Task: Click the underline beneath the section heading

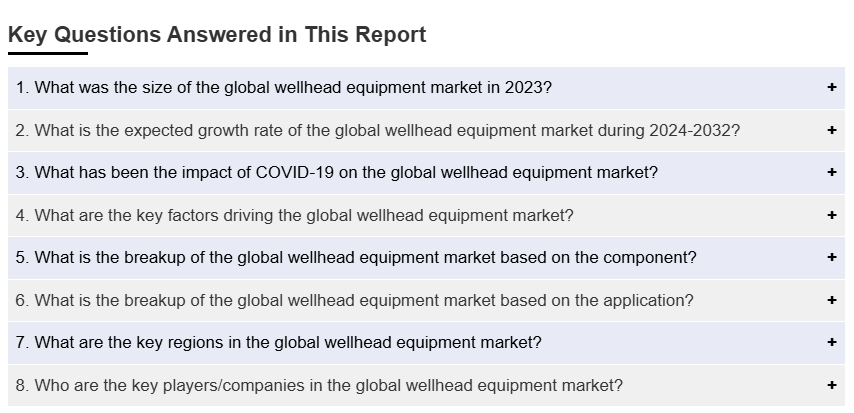Action: coord(48,53)
